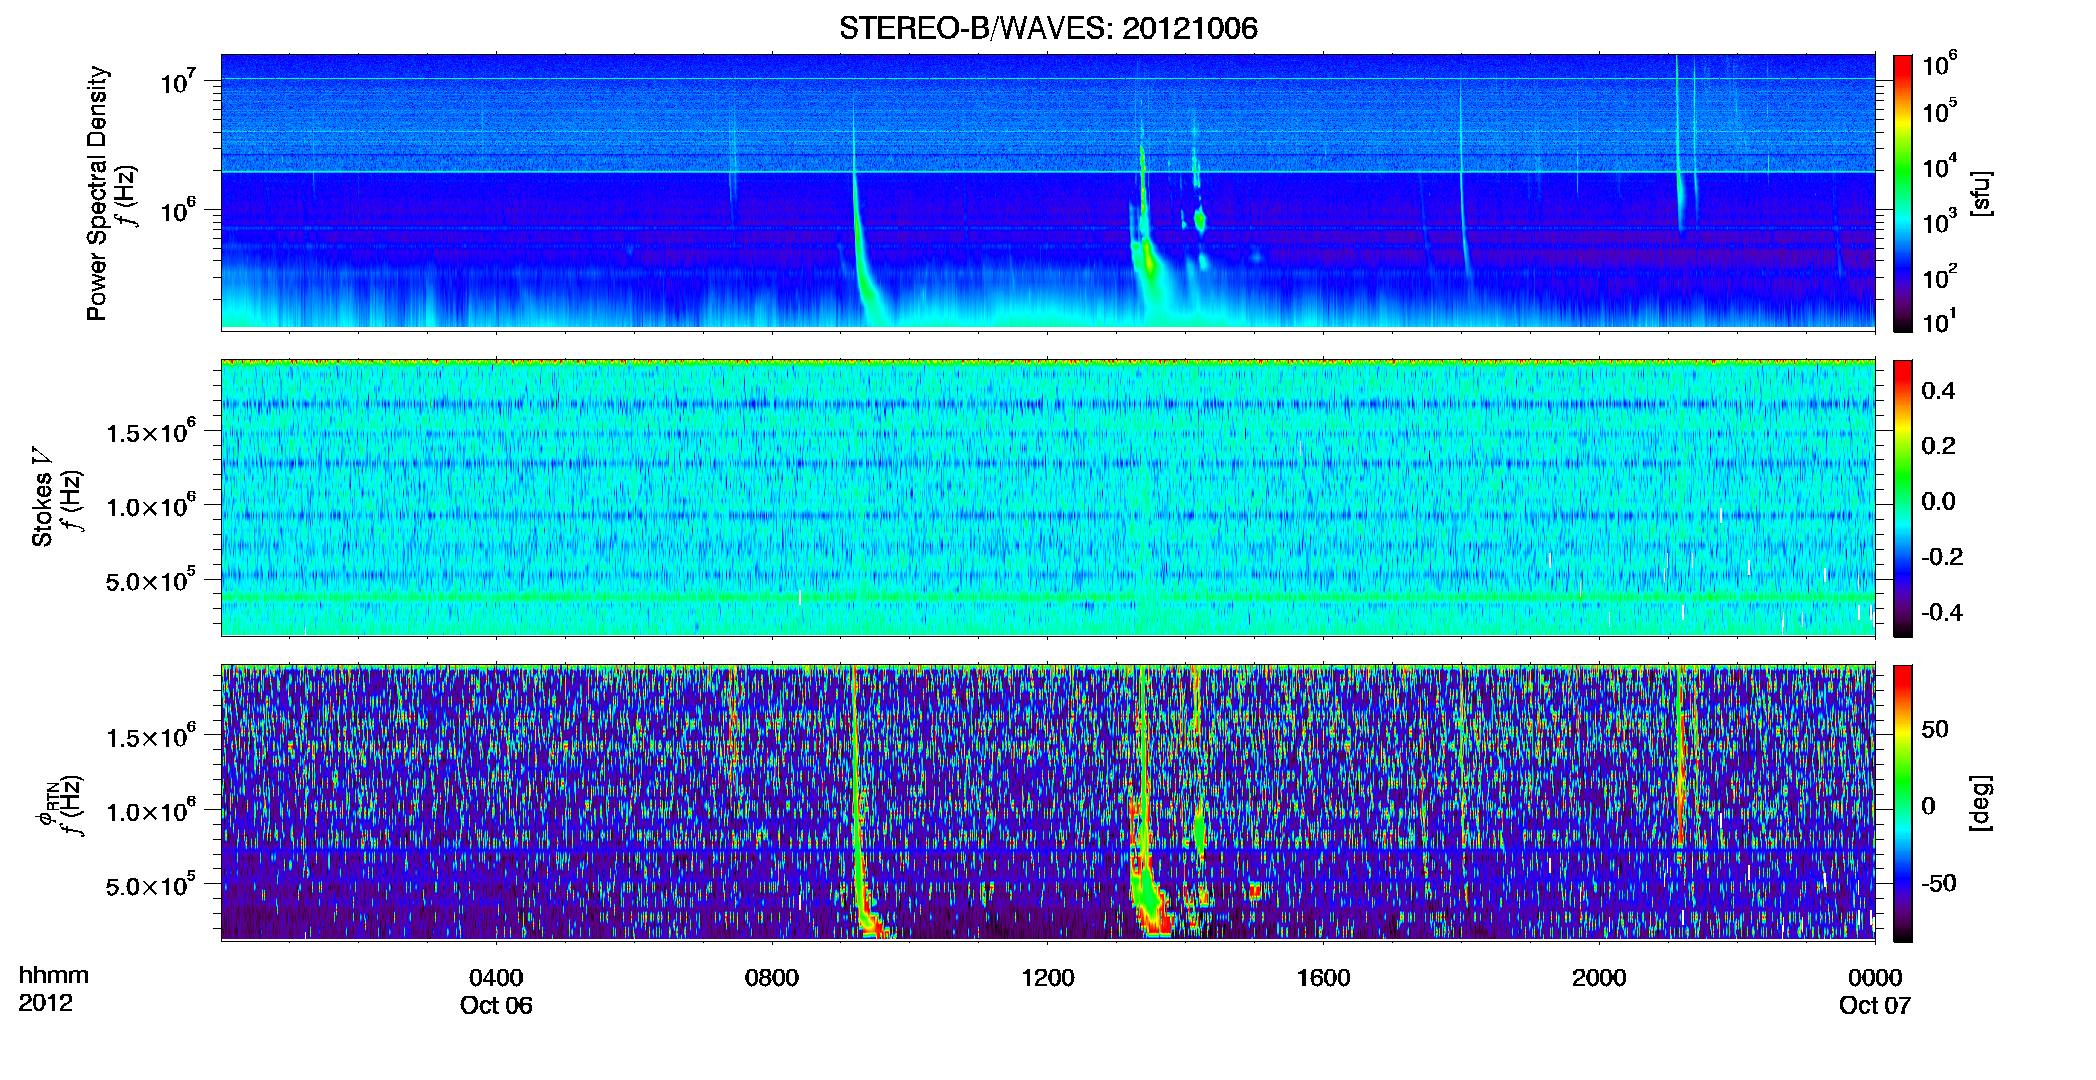The image size is (2096, 1080).
Task: Click the "2000" time axis label
Action: point(1599,978)
